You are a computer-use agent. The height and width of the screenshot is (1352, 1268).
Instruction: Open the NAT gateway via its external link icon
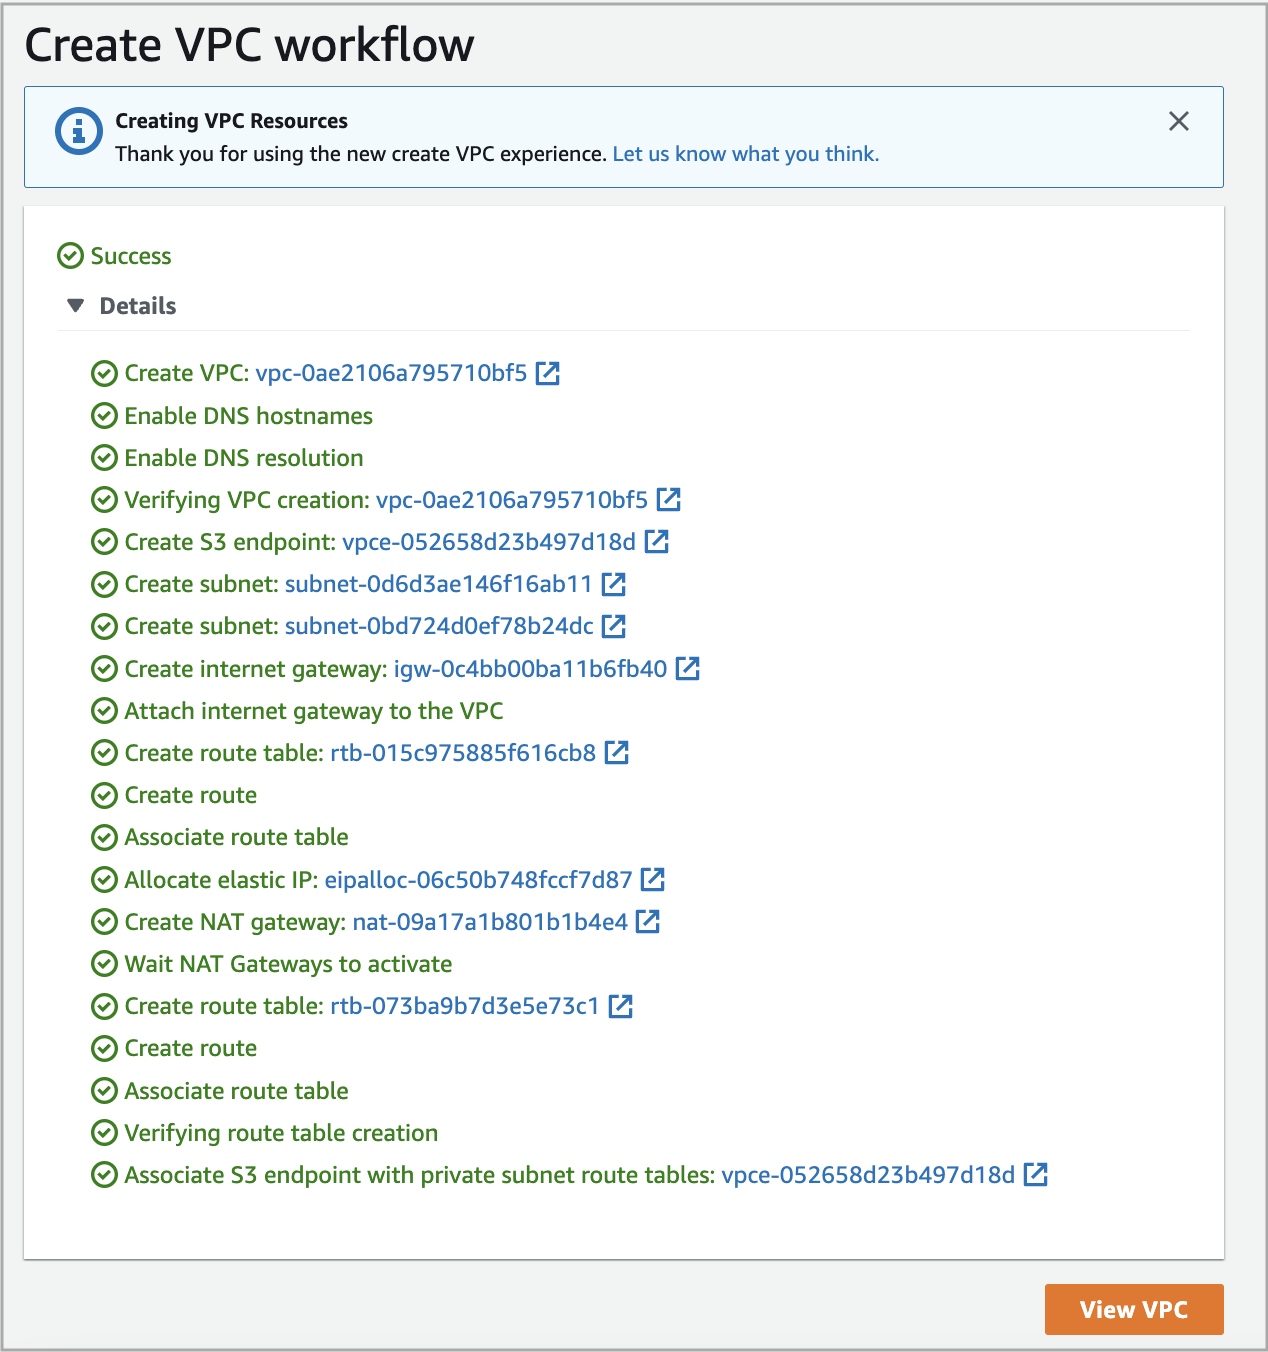[649, 921]
